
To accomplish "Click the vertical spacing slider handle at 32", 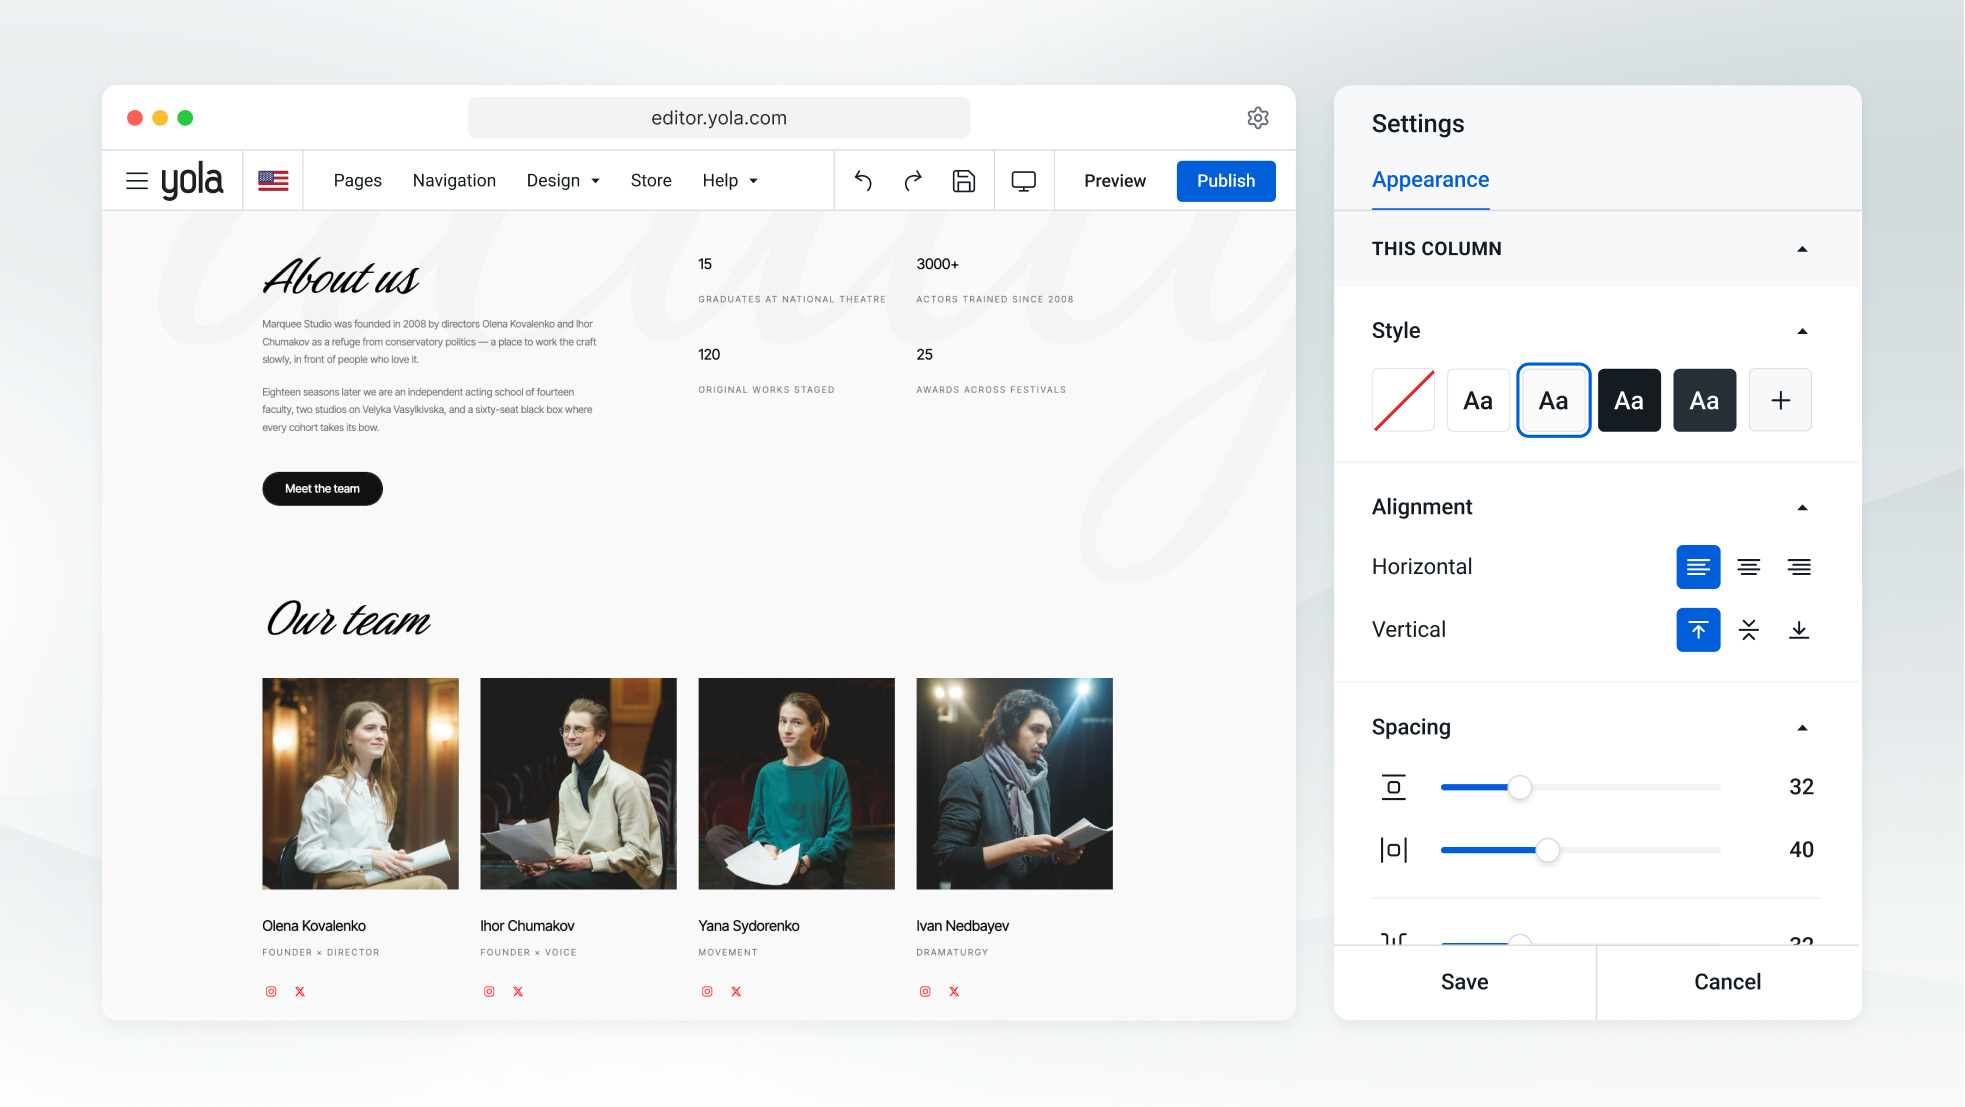I will point(1520,788).
